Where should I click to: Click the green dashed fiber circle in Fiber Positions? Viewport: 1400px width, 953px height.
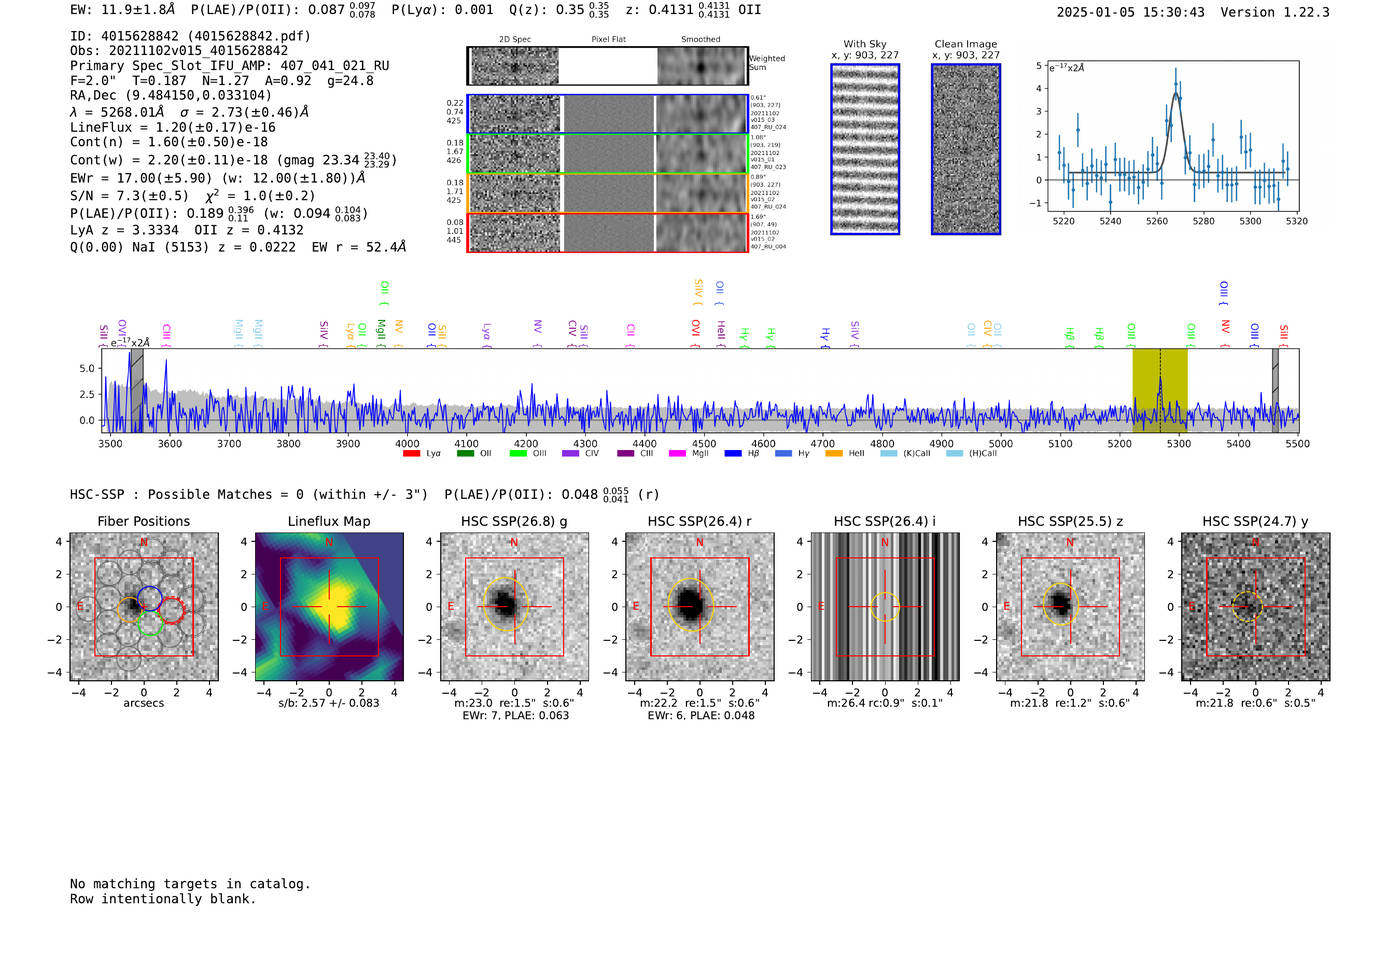150,624
